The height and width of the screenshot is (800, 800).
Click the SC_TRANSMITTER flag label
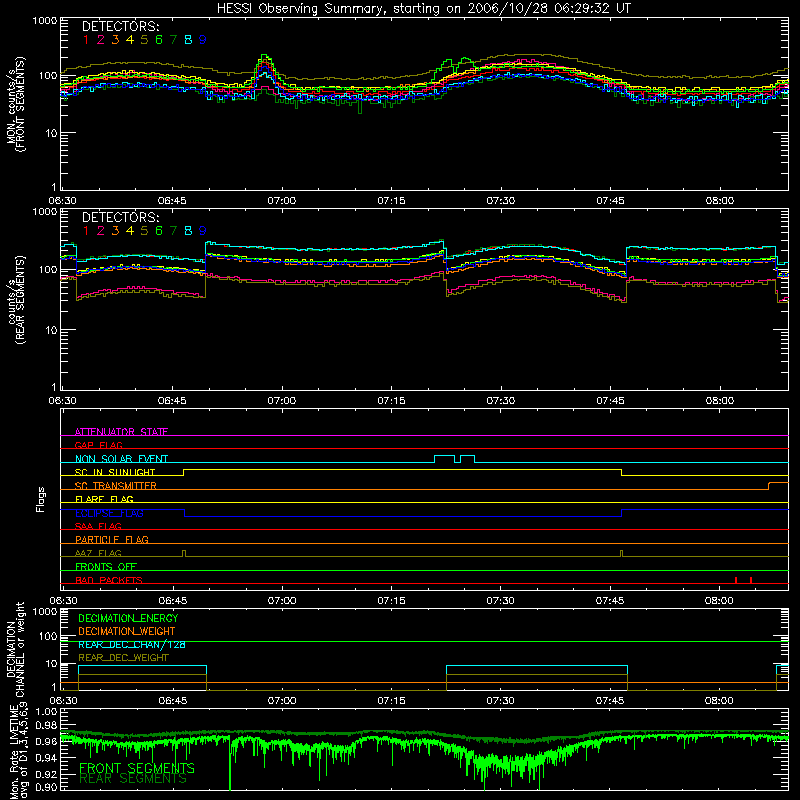(x=116, y=485)
